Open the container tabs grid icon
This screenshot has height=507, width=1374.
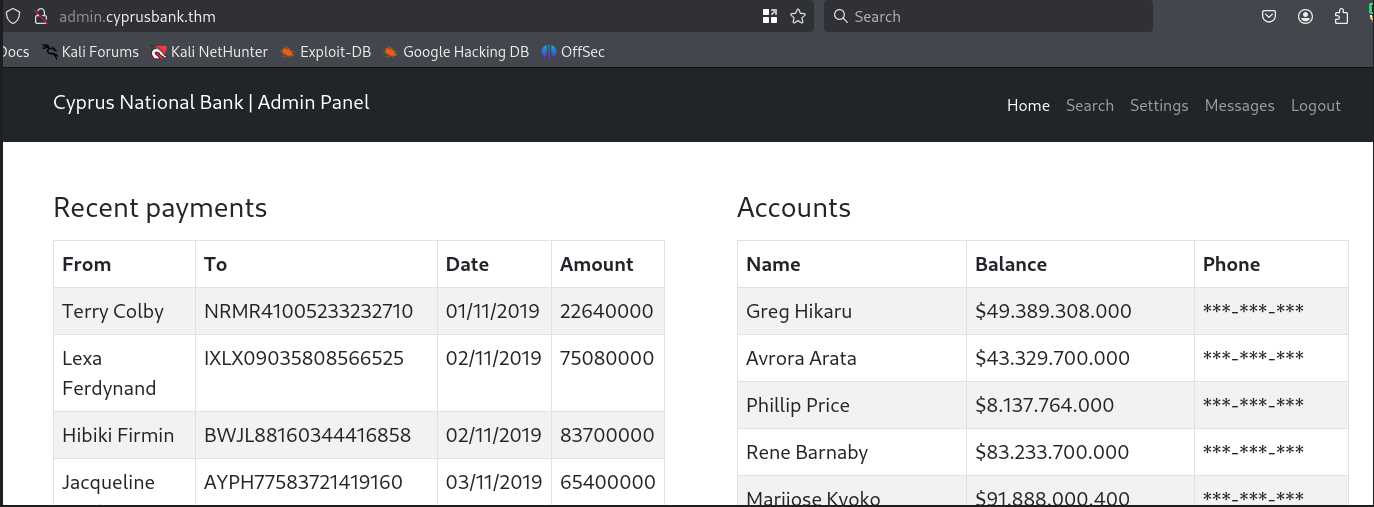click(x=769, y=16)
